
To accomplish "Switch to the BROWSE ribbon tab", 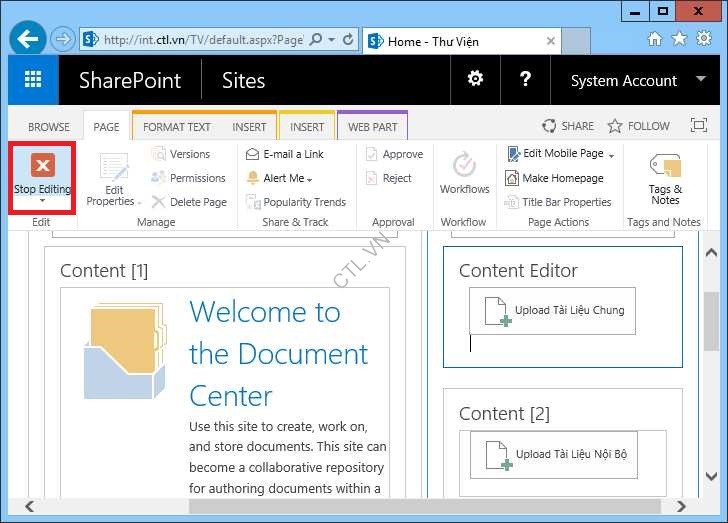I will click(49, 127).
